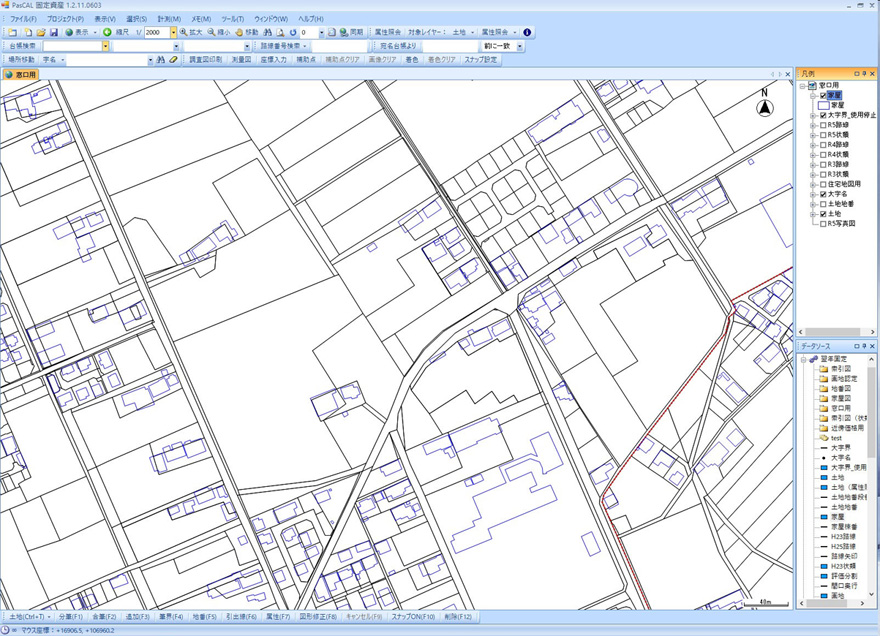Click the open folder icon in toolbar

[41, 33]
